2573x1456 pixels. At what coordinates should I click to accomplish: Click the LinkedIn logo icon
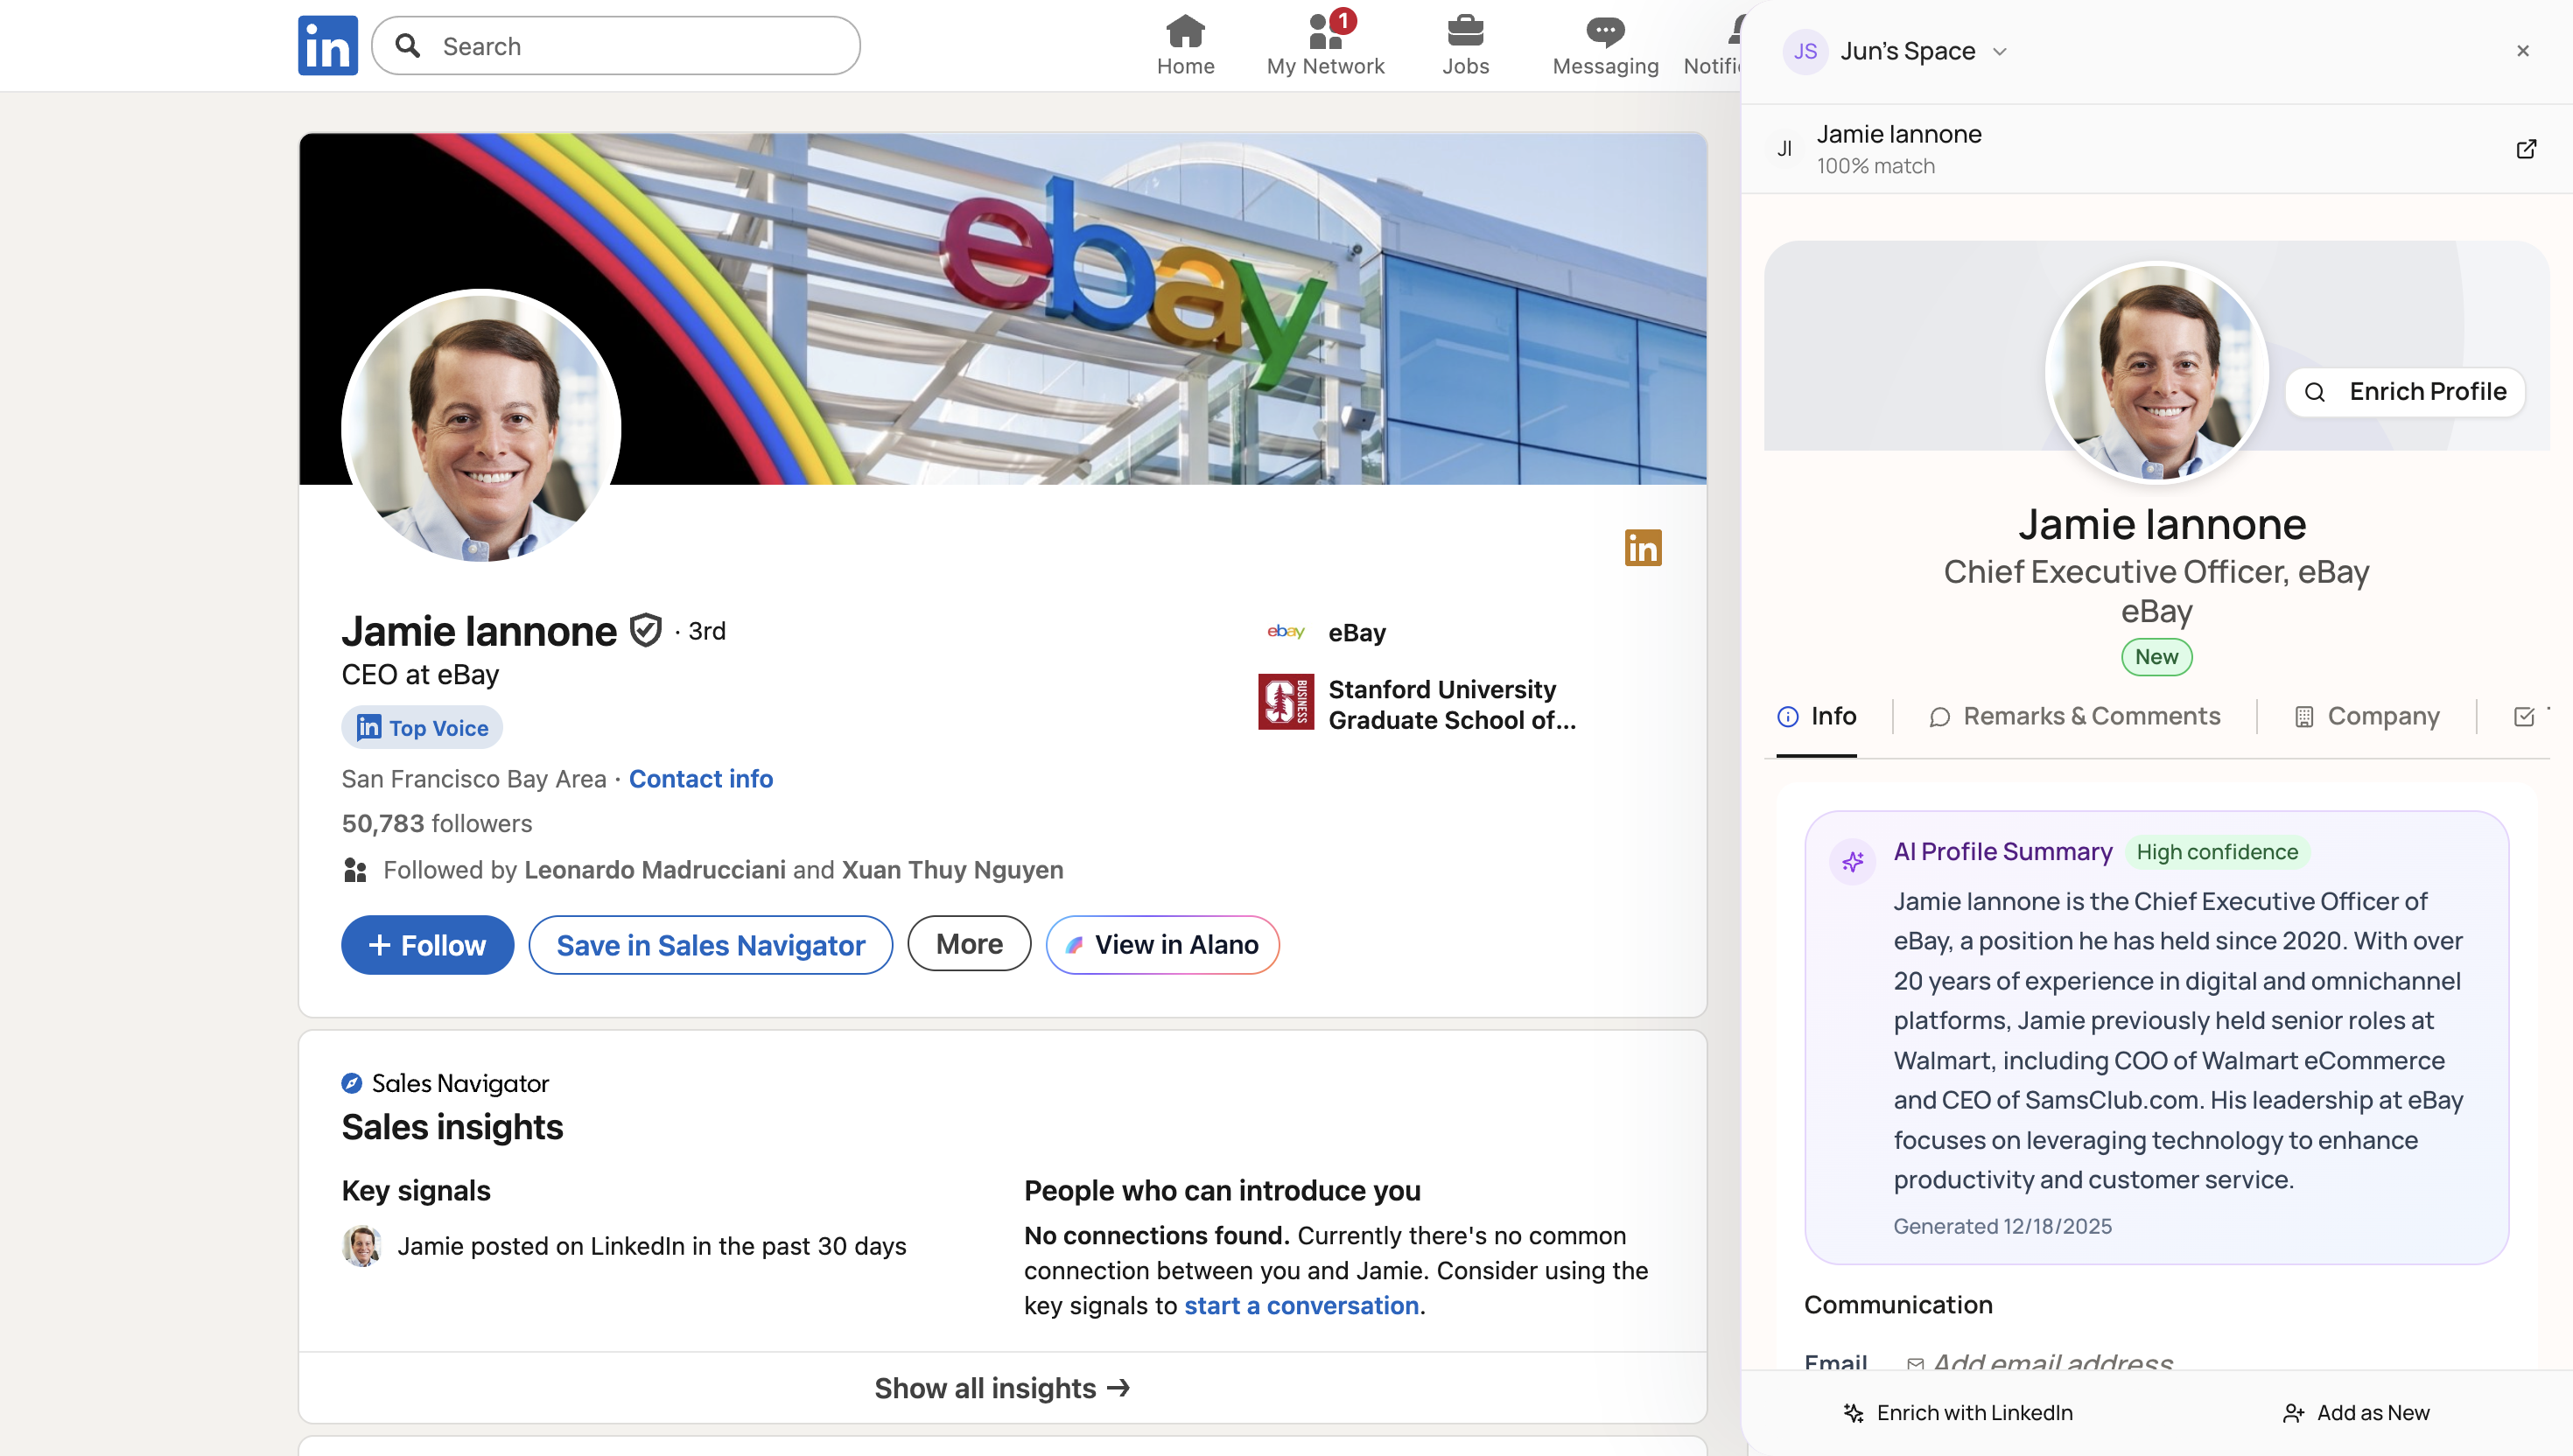(x=327, y=45)
